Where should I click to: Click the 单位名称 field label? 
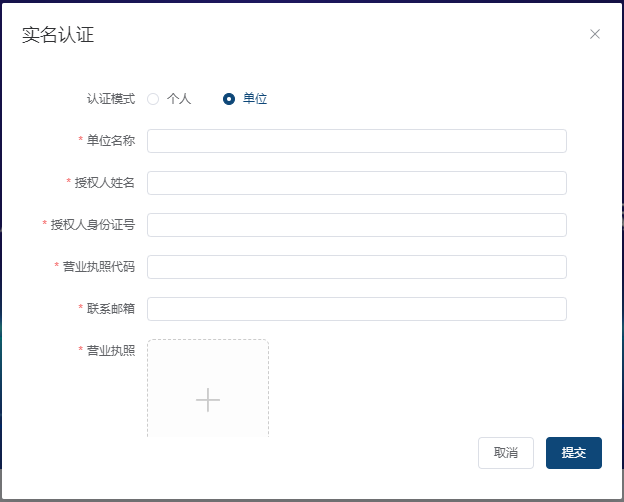(x=110, y=141)
